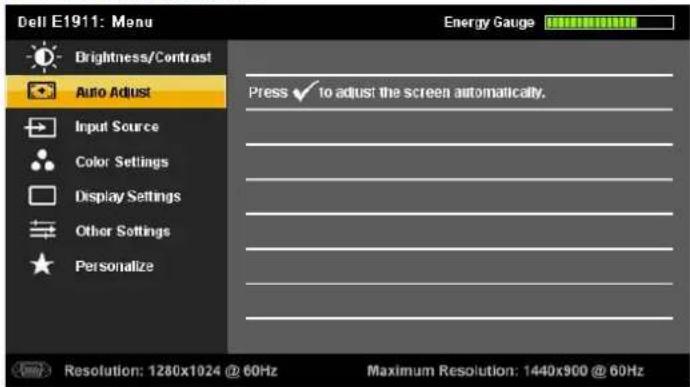
Task: Select the Other Settings sliders icon
Action: pos(42,230)
